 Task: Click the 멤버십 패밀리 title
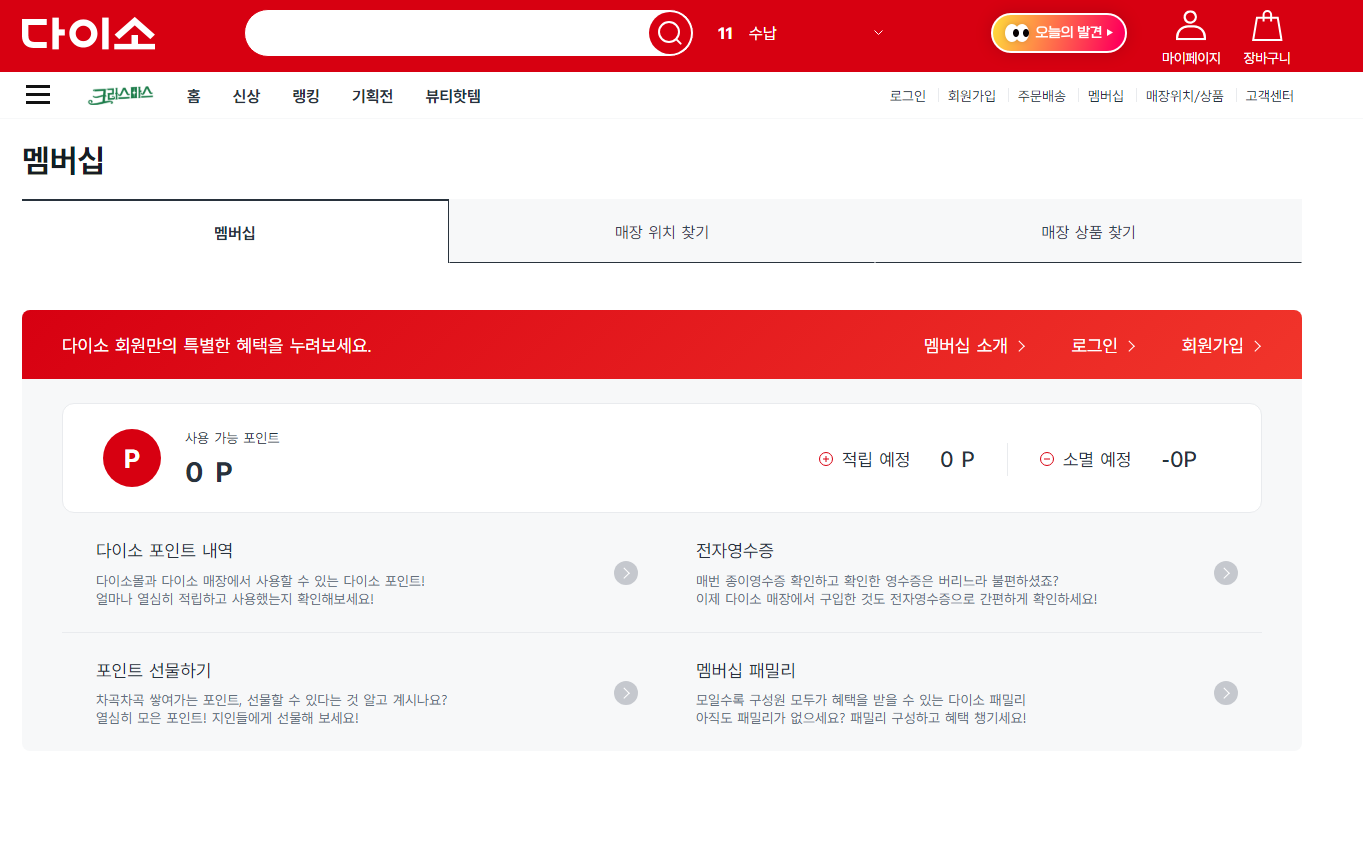click(x=746, y=670)
